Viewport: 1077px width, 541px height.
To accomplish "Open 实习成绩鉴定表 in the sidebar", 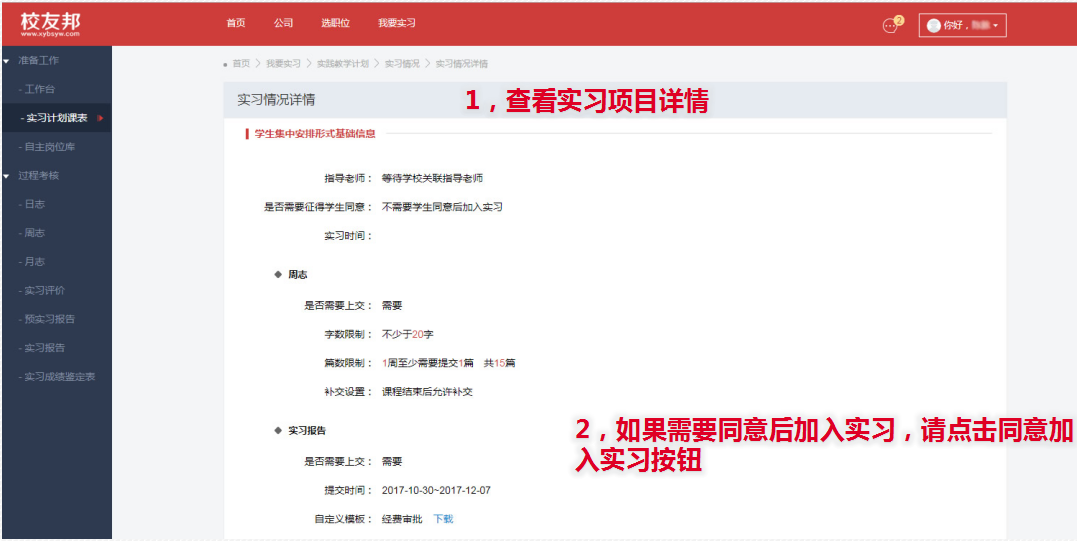I will coord(60,377).
